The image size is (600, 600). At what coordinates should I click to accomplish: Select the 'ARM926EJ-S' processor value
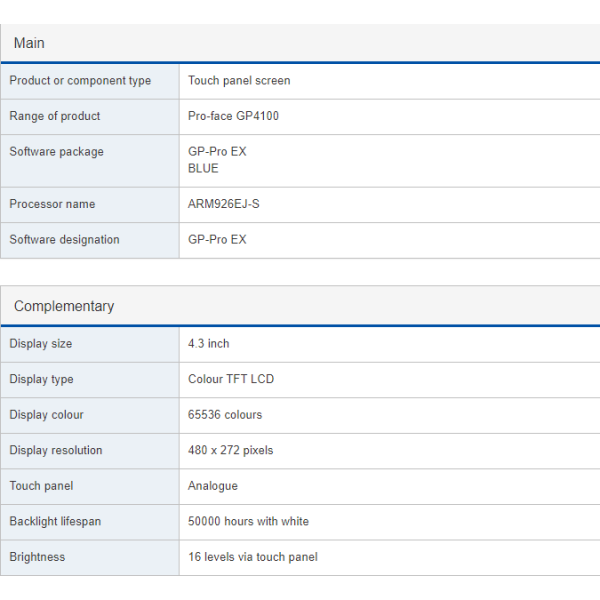pyautogui.click(x=223, y=204)
